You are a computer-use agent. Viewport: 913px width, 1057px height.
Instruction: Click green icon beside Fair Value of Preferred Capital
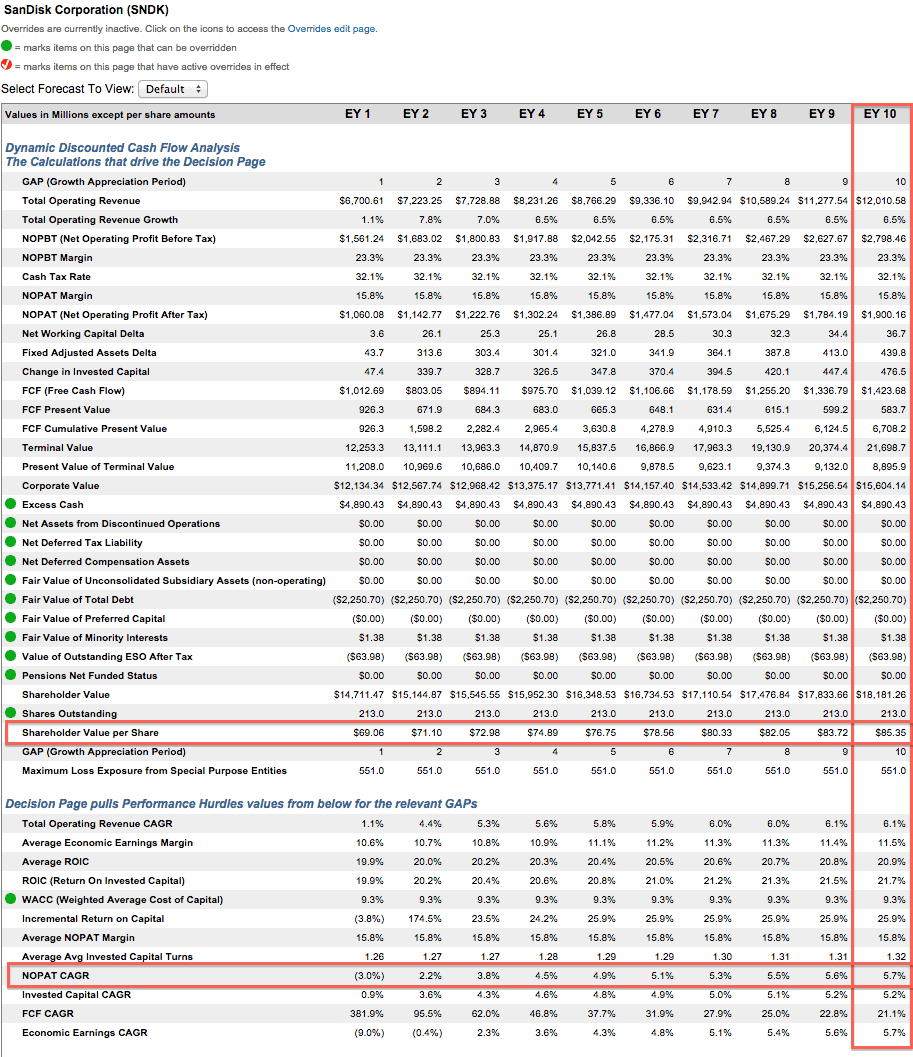[11, 617]
